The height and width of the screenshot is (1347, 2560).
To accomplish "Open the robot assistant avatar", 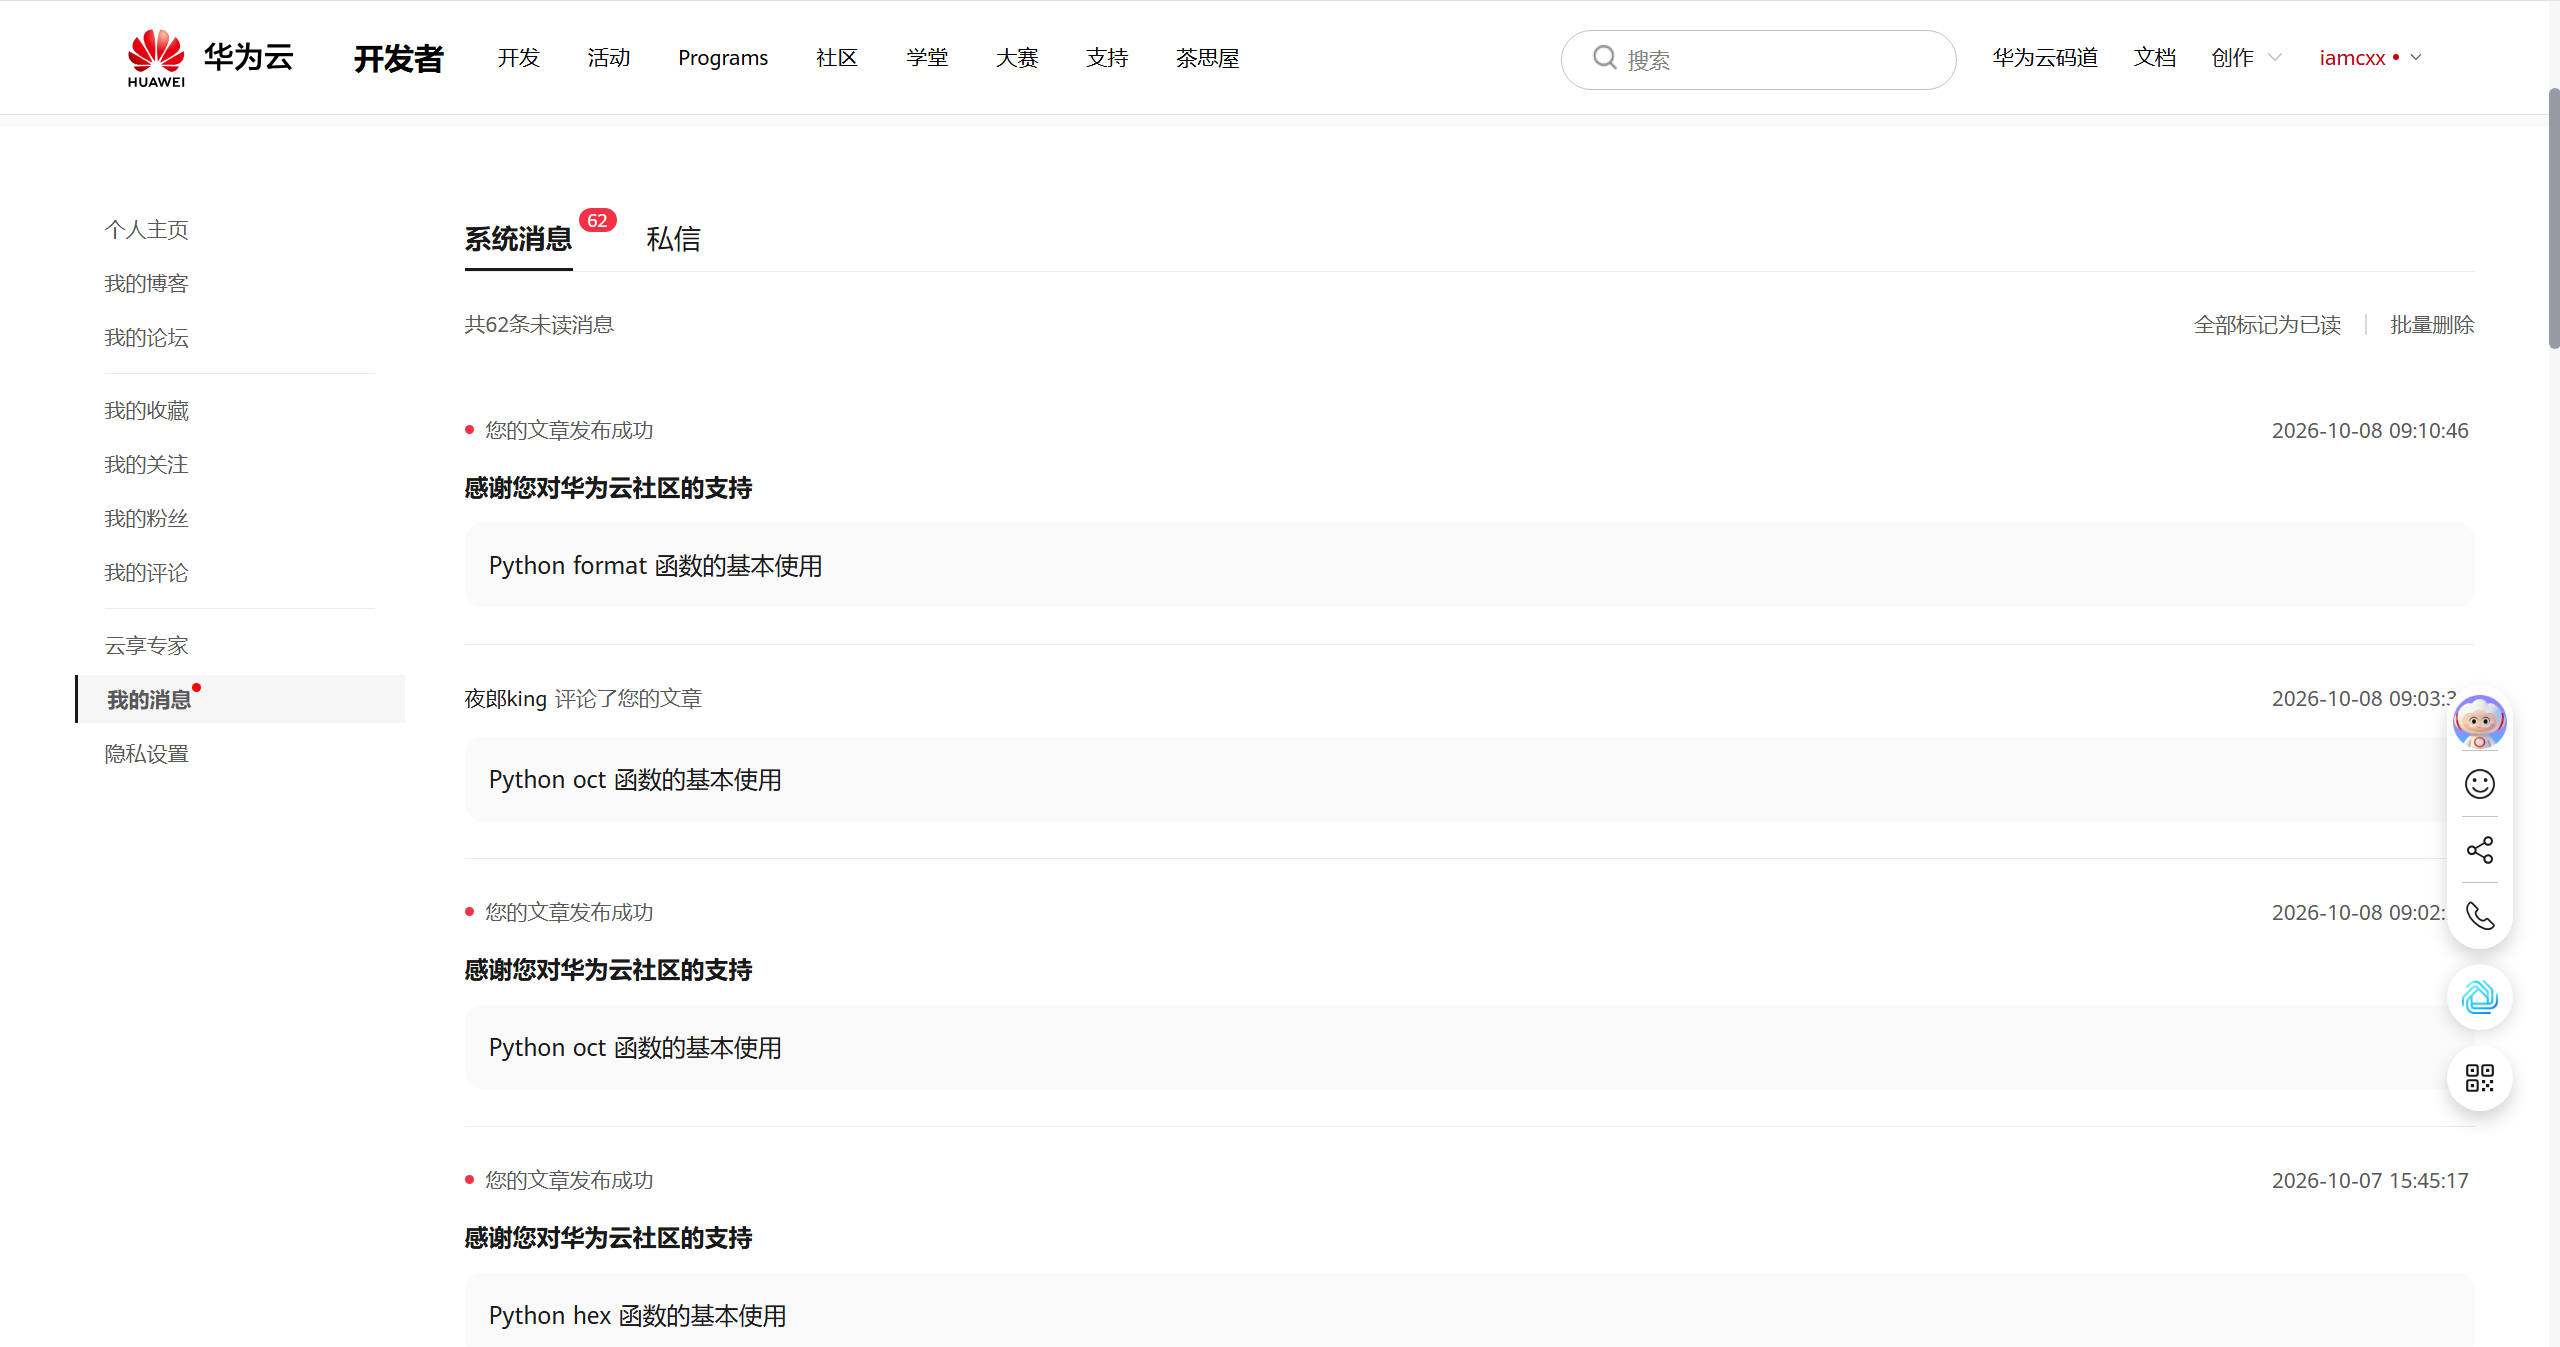I will point(2479,722).
